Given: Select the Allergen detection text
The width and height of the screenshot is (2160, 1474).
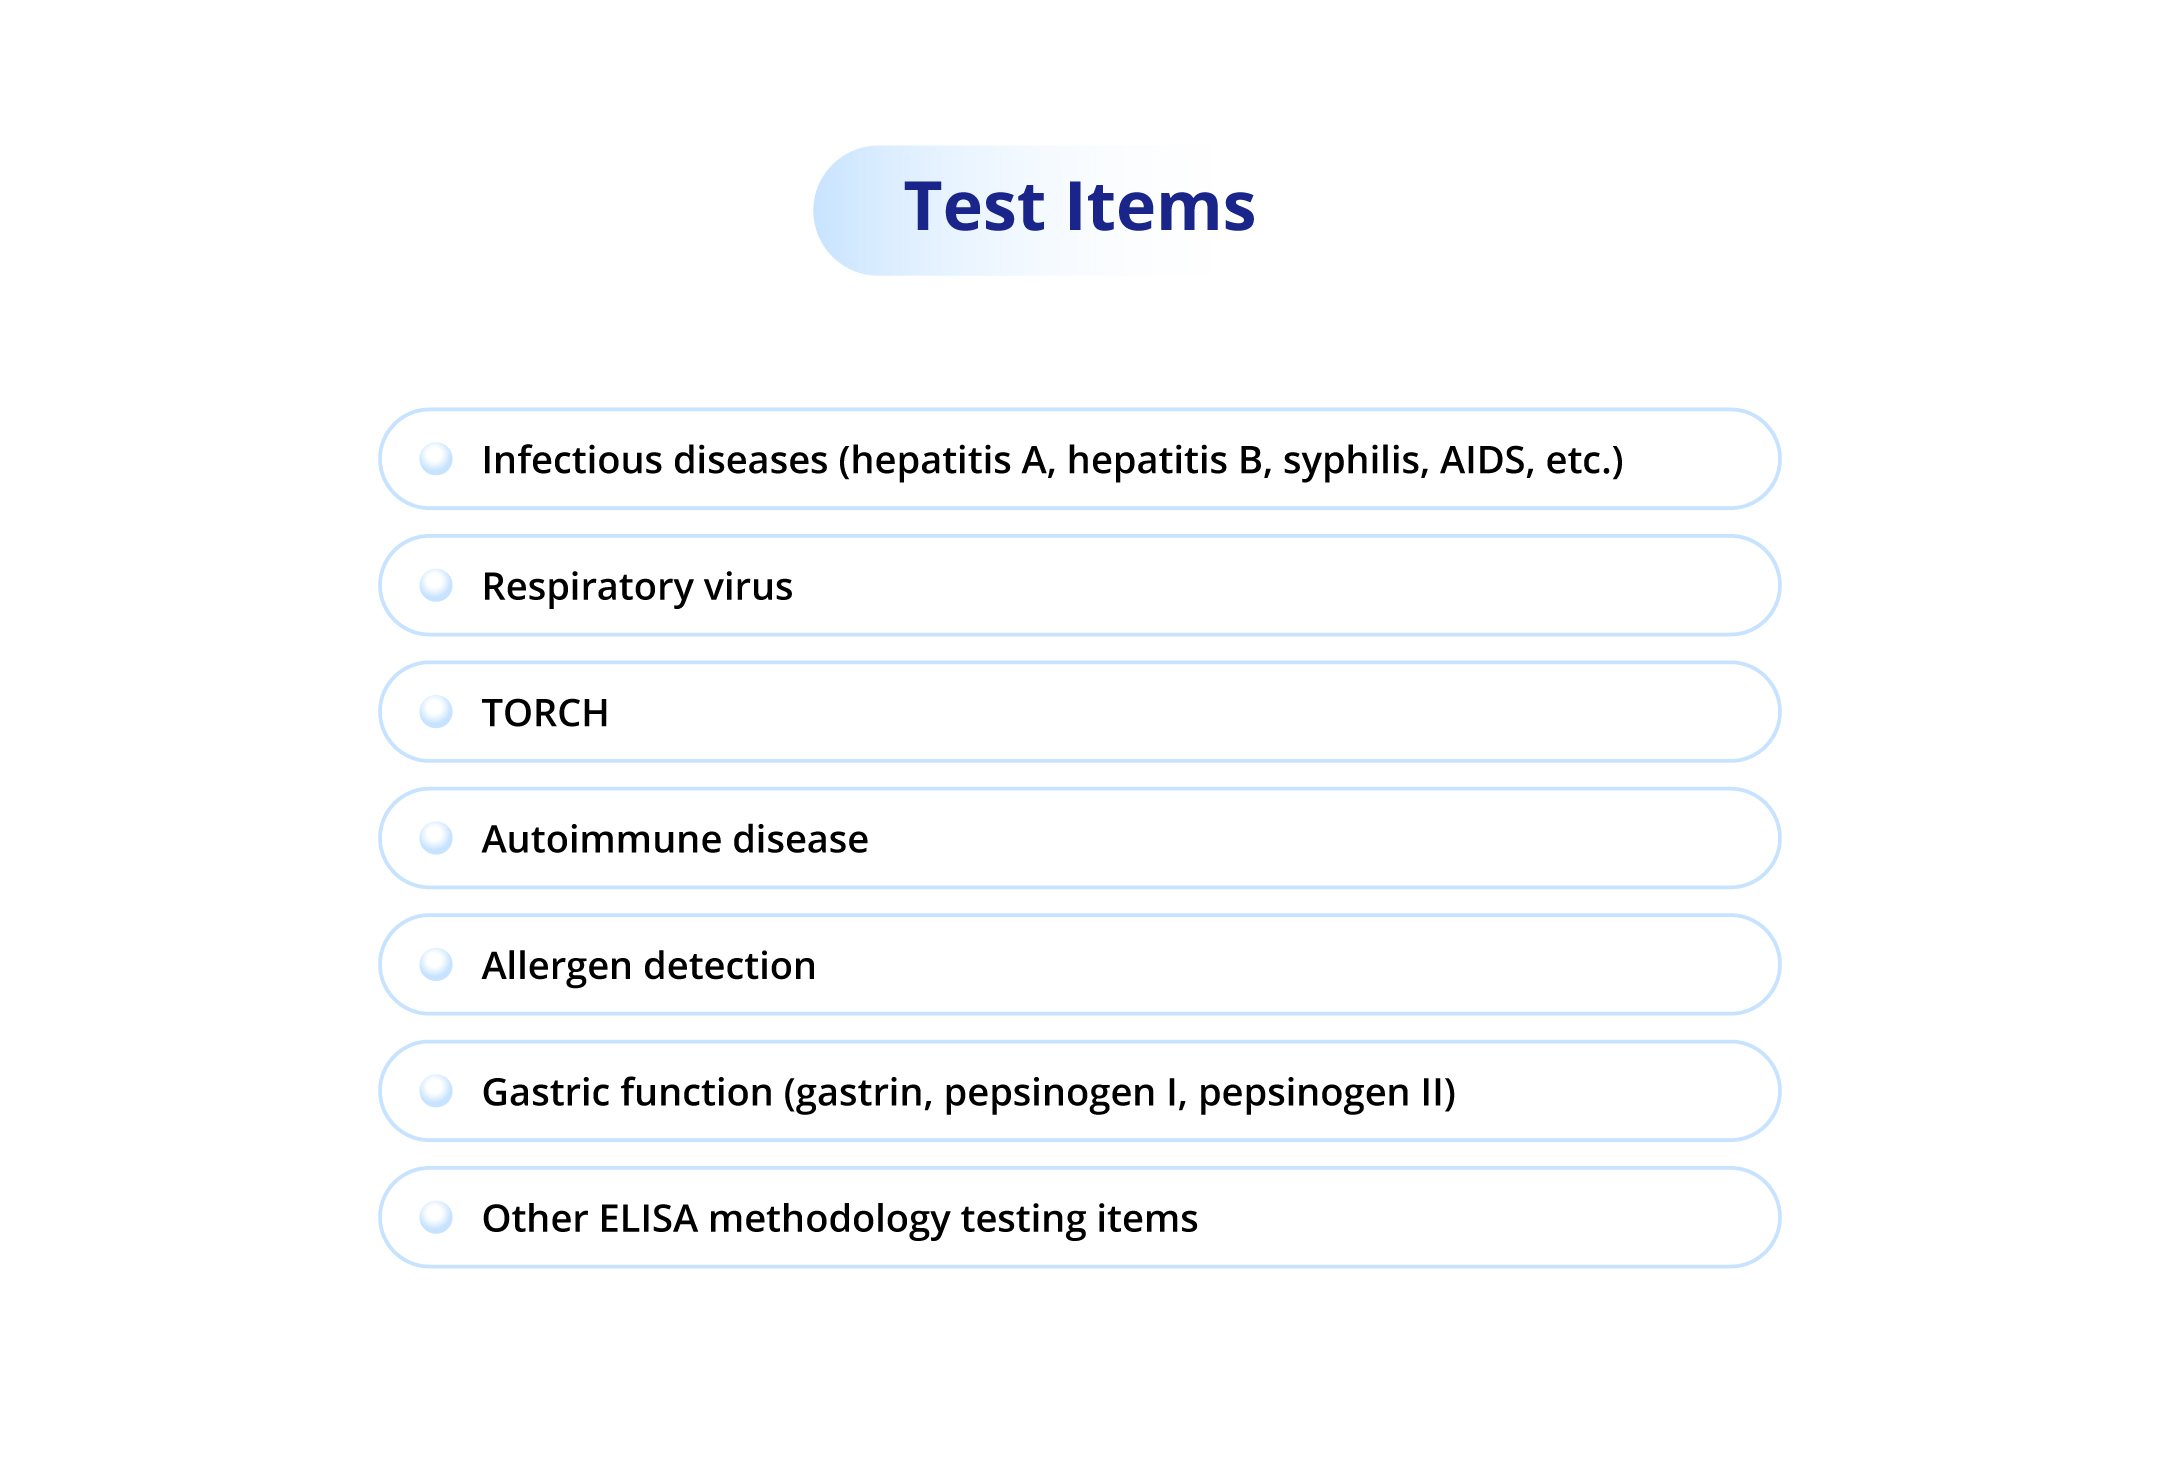Looking at the screenshot, I should pyautogui.click(x=649, y=966).
